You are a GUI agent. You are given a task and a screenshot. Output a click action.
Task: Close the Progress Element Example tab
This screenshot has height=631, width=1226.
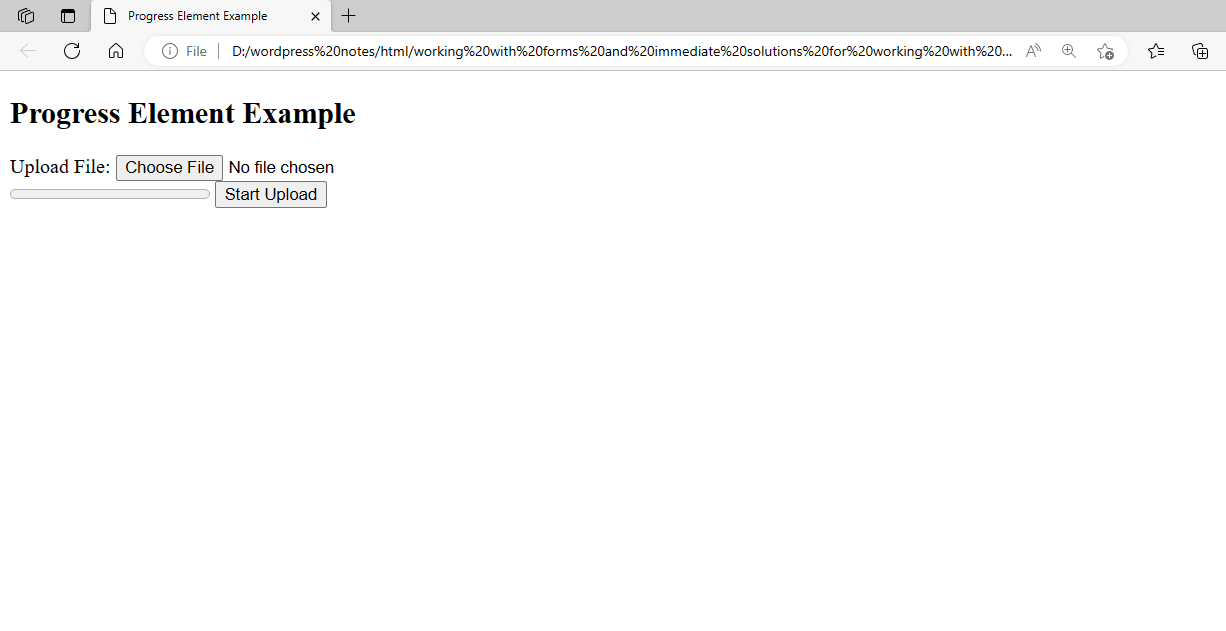click(x=316, y=16)
